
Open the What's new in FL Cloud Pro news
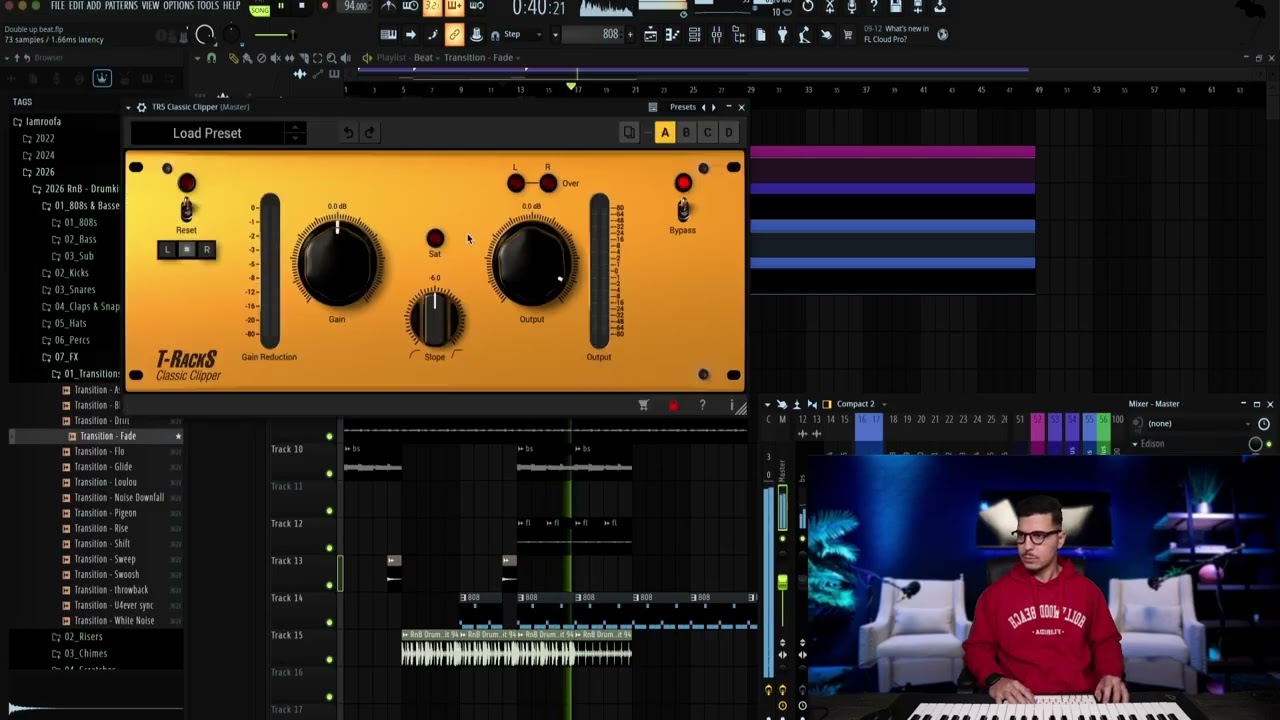tap(899, 34)
